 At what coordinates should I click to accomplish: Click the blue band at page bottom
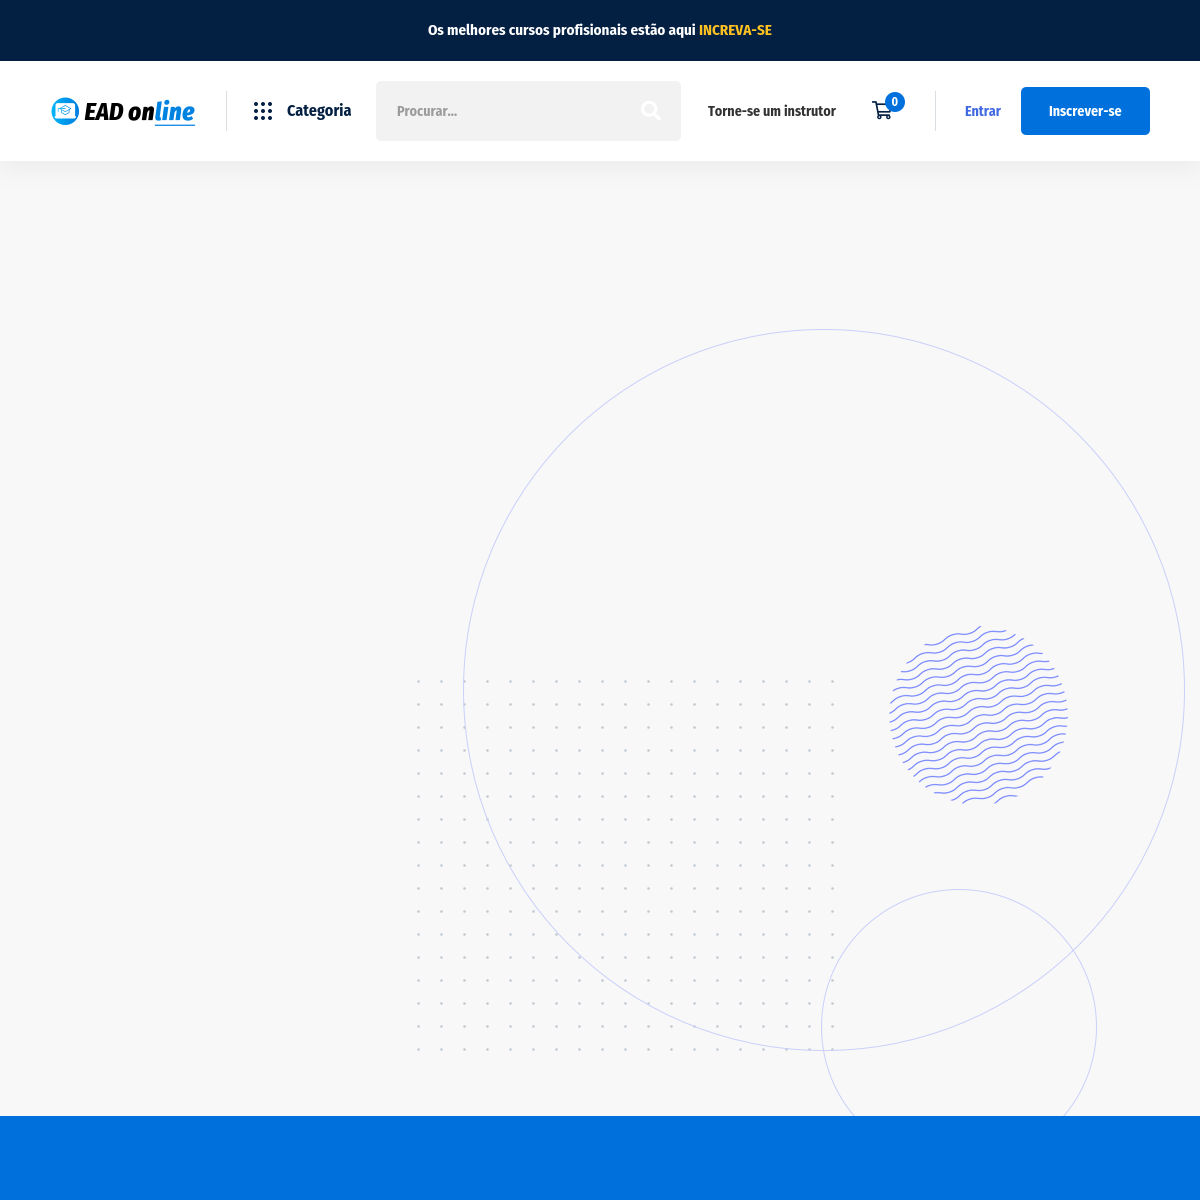click(x=600, y=1158)
